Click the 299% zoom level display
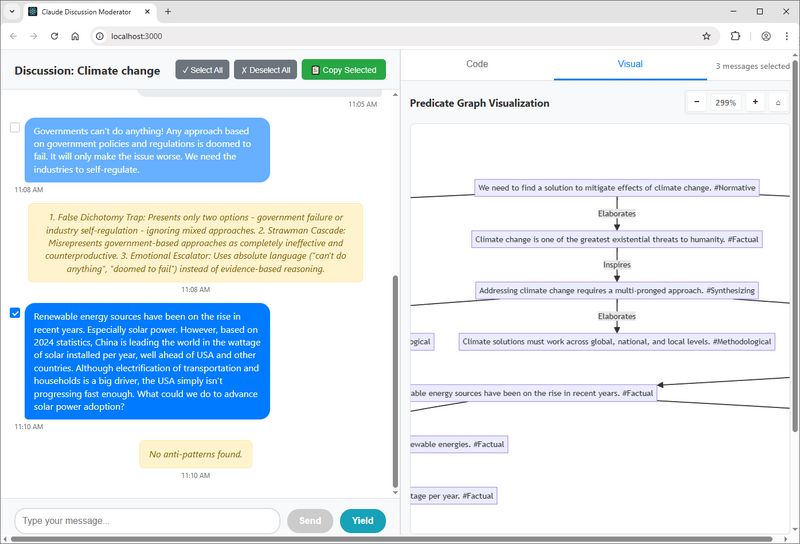This screenshot has width=800, height=544. point(726,103)
